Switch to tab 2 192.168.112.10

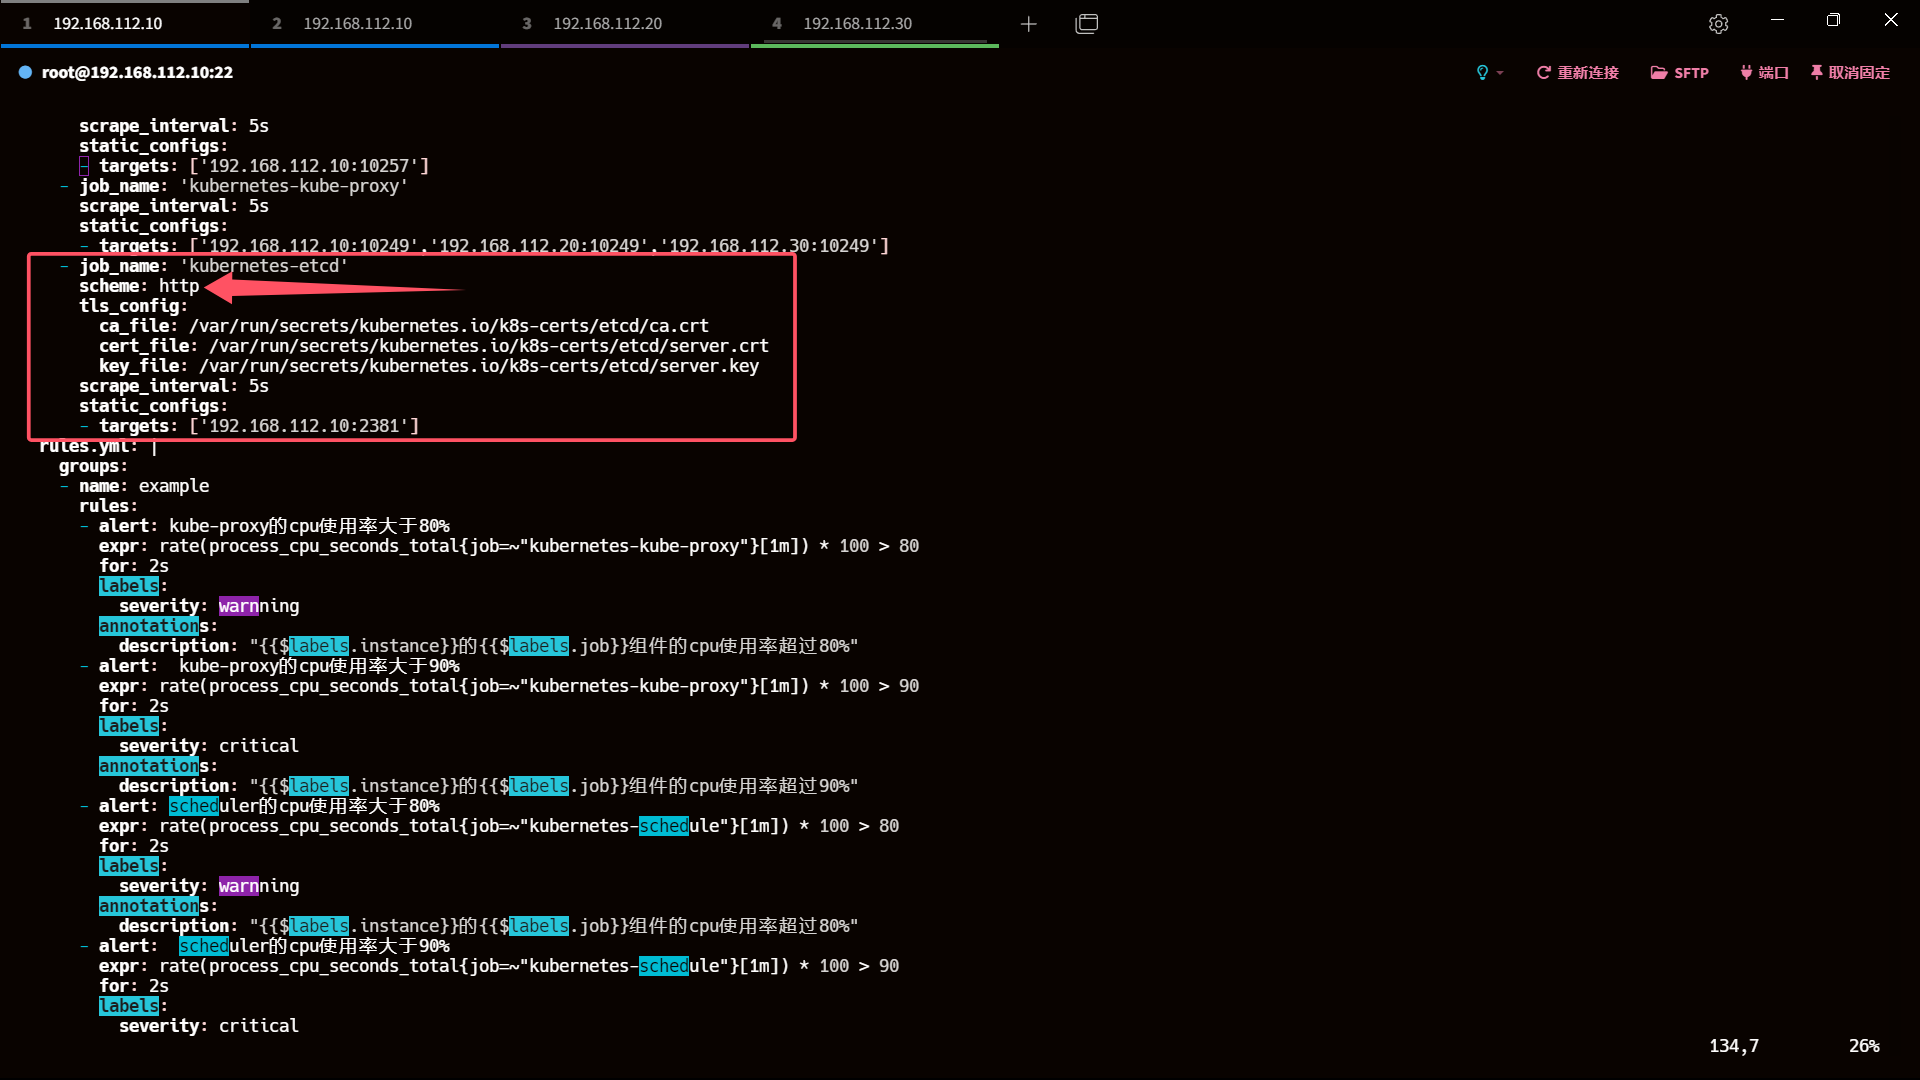point(358,23)
